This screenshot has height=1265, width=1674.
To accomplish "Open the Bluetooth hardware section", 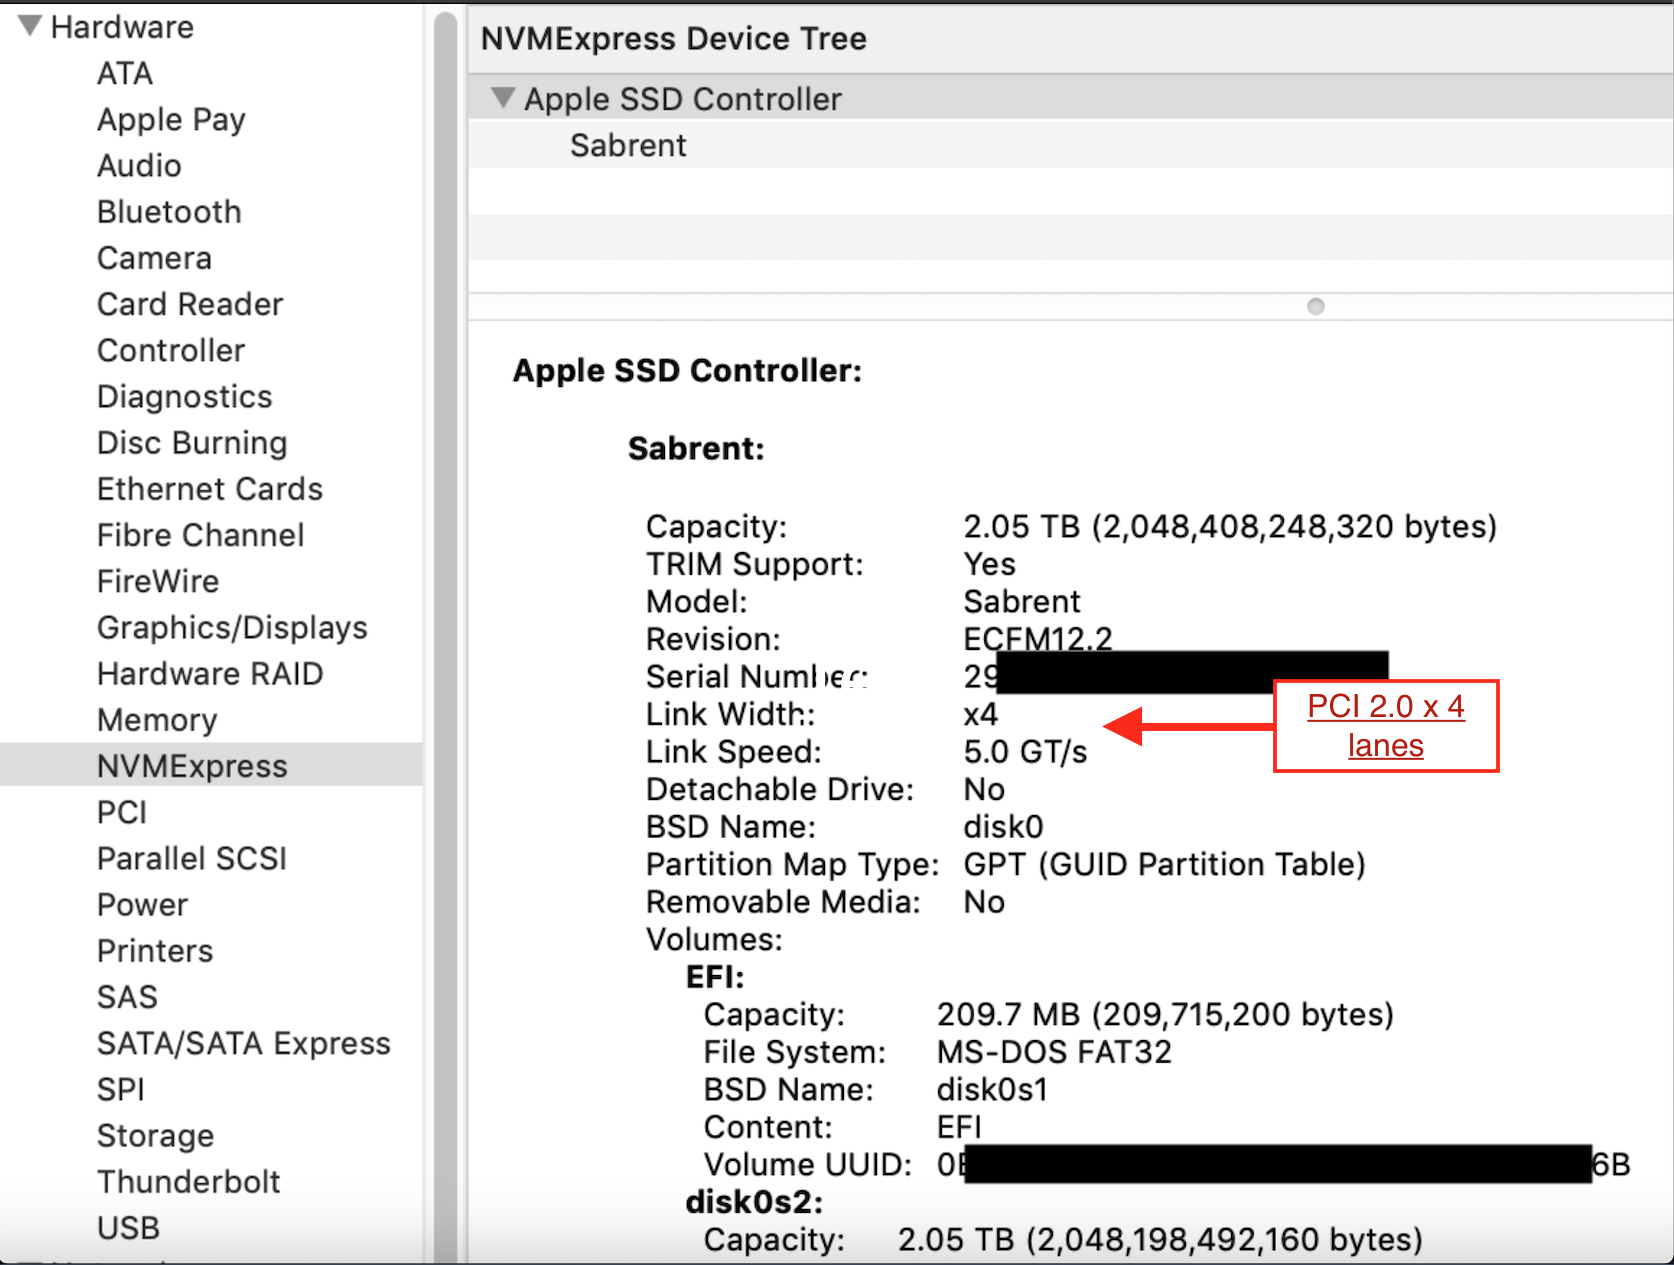I will [169, 211].
